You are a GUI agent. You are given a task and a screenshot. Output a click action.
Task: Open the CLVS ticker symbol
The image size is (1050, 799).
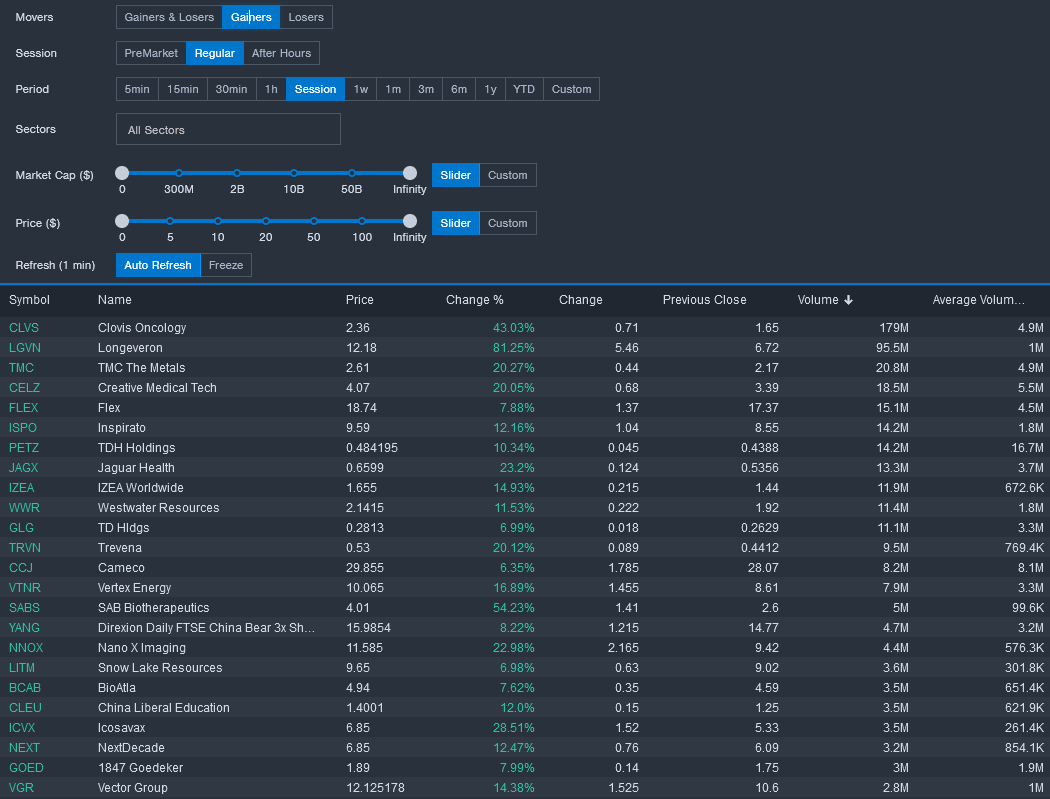24,328
